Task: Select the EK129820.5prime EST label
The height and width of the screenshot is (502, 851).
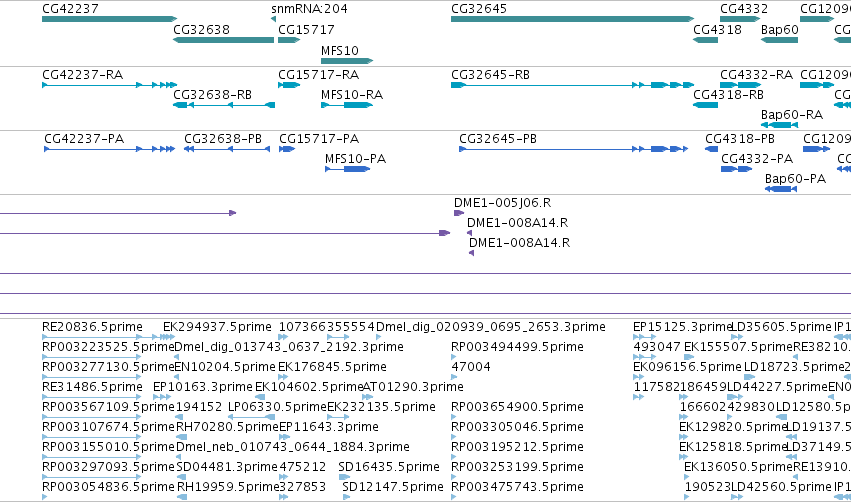Action: point(733,427)
